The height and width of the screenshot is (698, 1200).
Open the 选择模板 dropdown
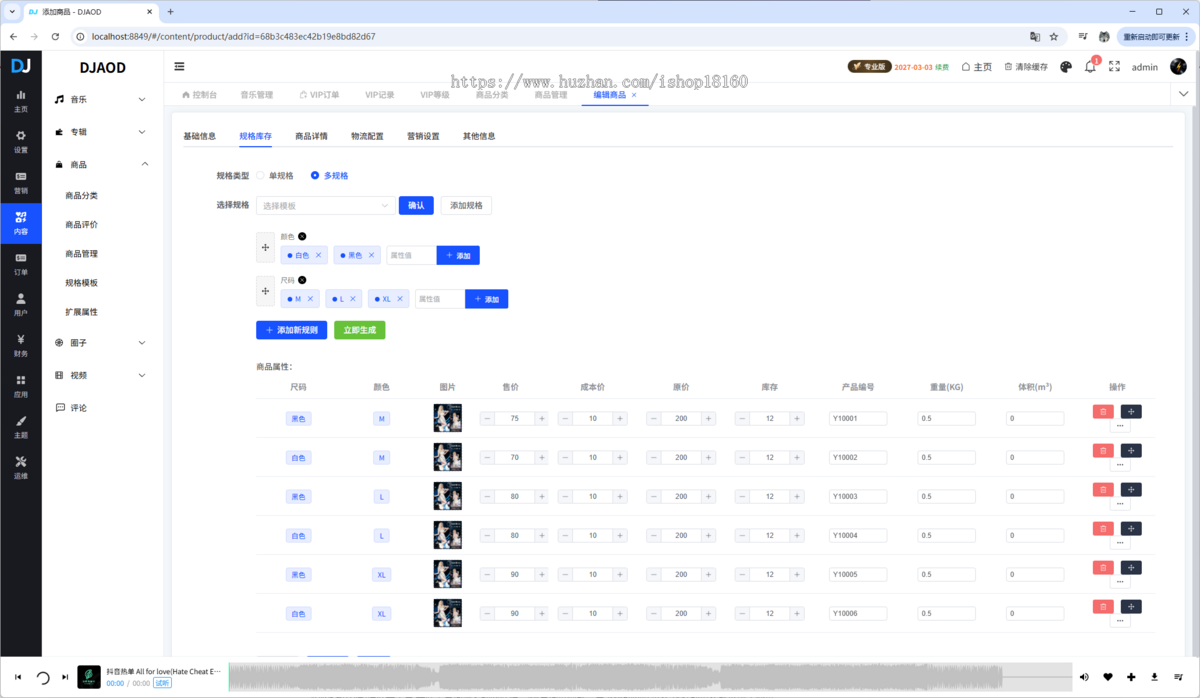[325, 206]
